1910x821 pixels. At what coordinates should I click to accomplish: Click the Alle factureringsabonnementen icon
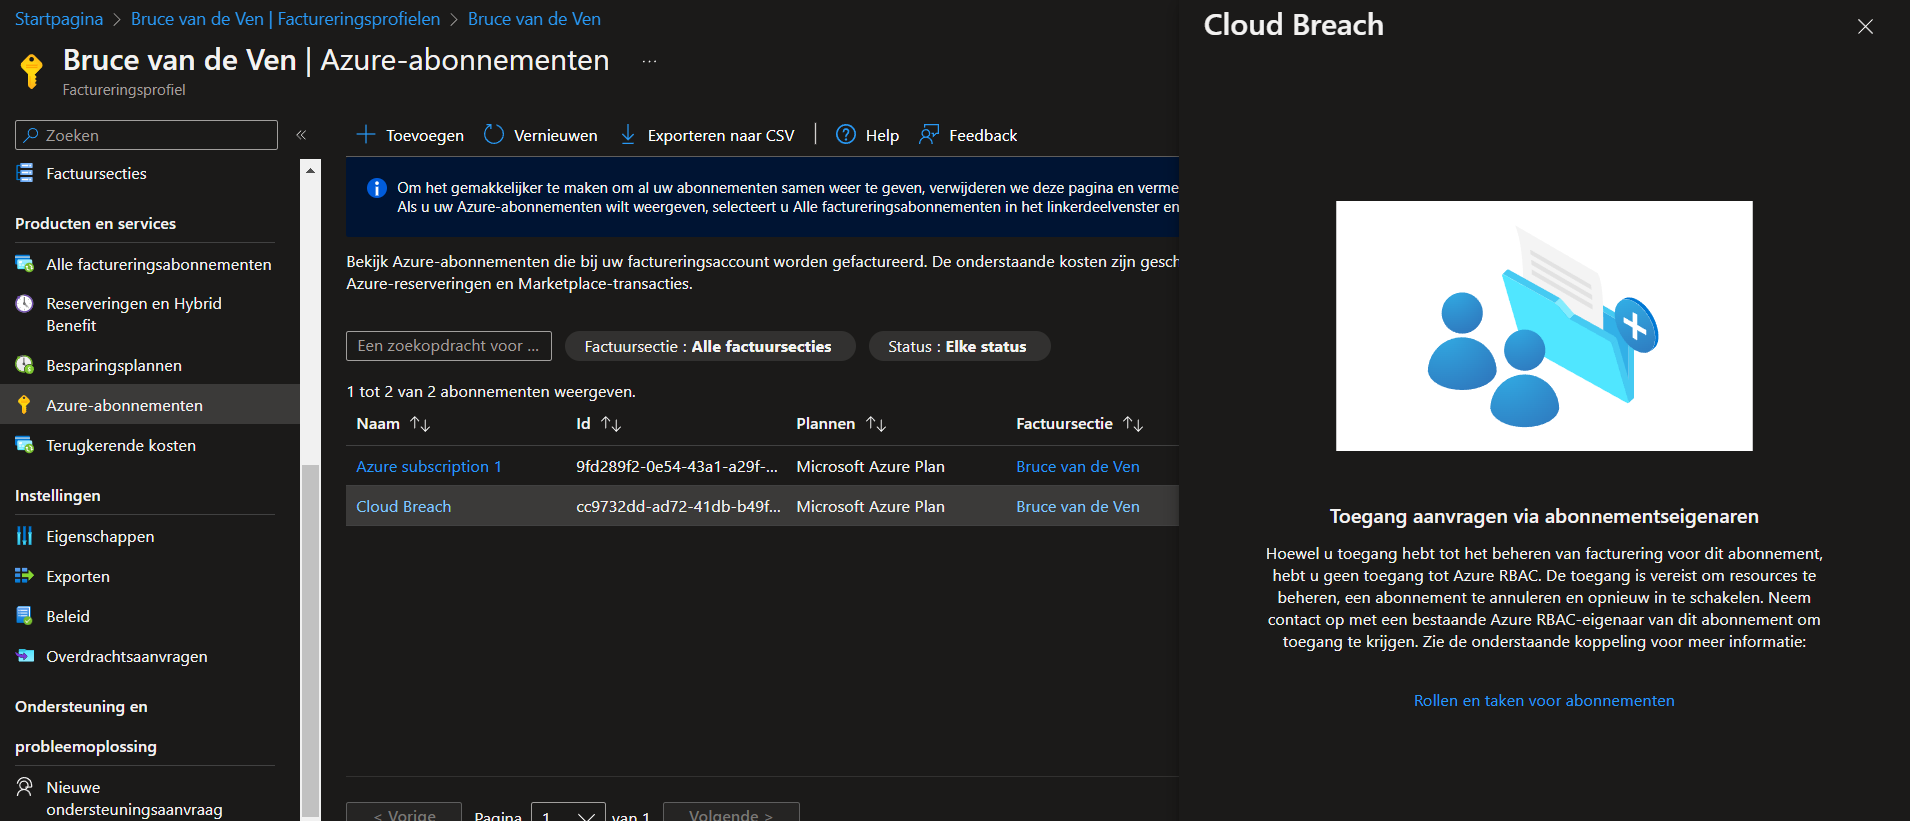pos(25,264)
